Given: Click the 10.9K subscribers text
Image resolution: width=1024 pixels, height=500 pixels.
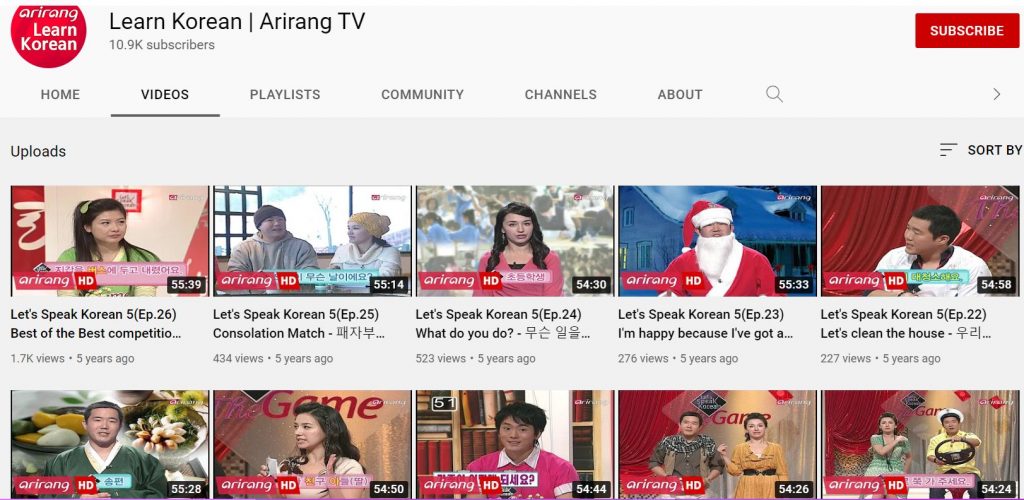Looking at the screenshot, I should [161, 45].
